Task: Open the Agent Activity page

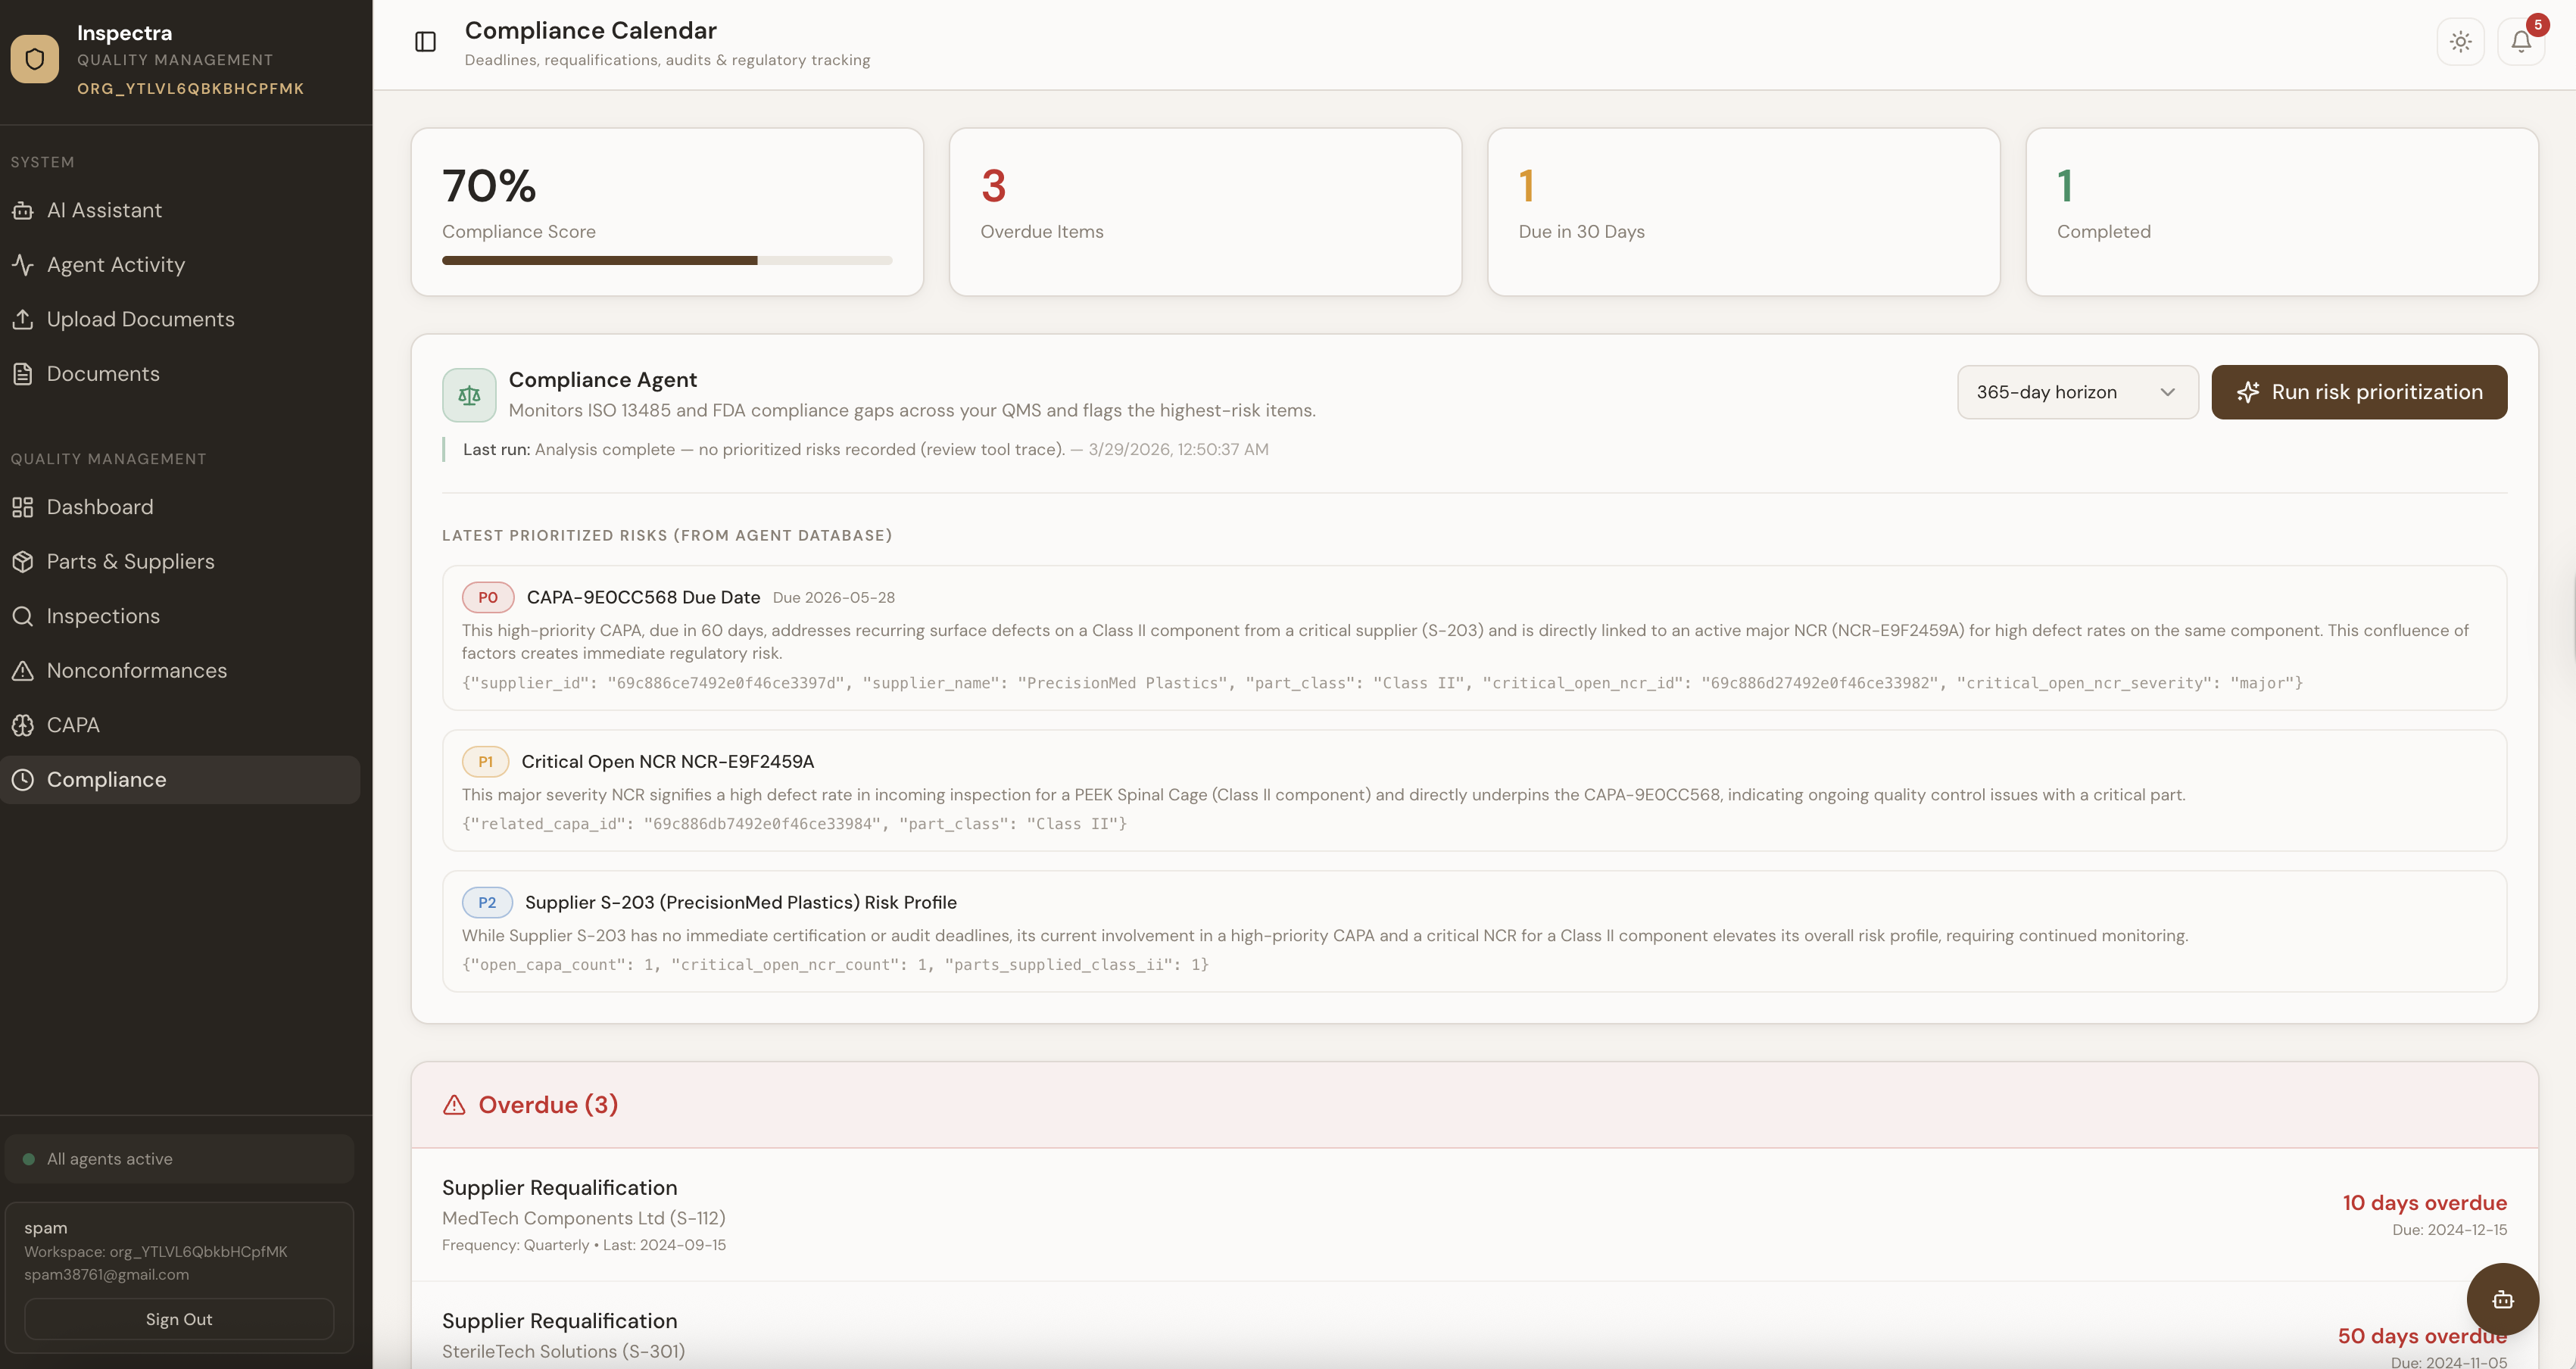Action: click(115, 265)
